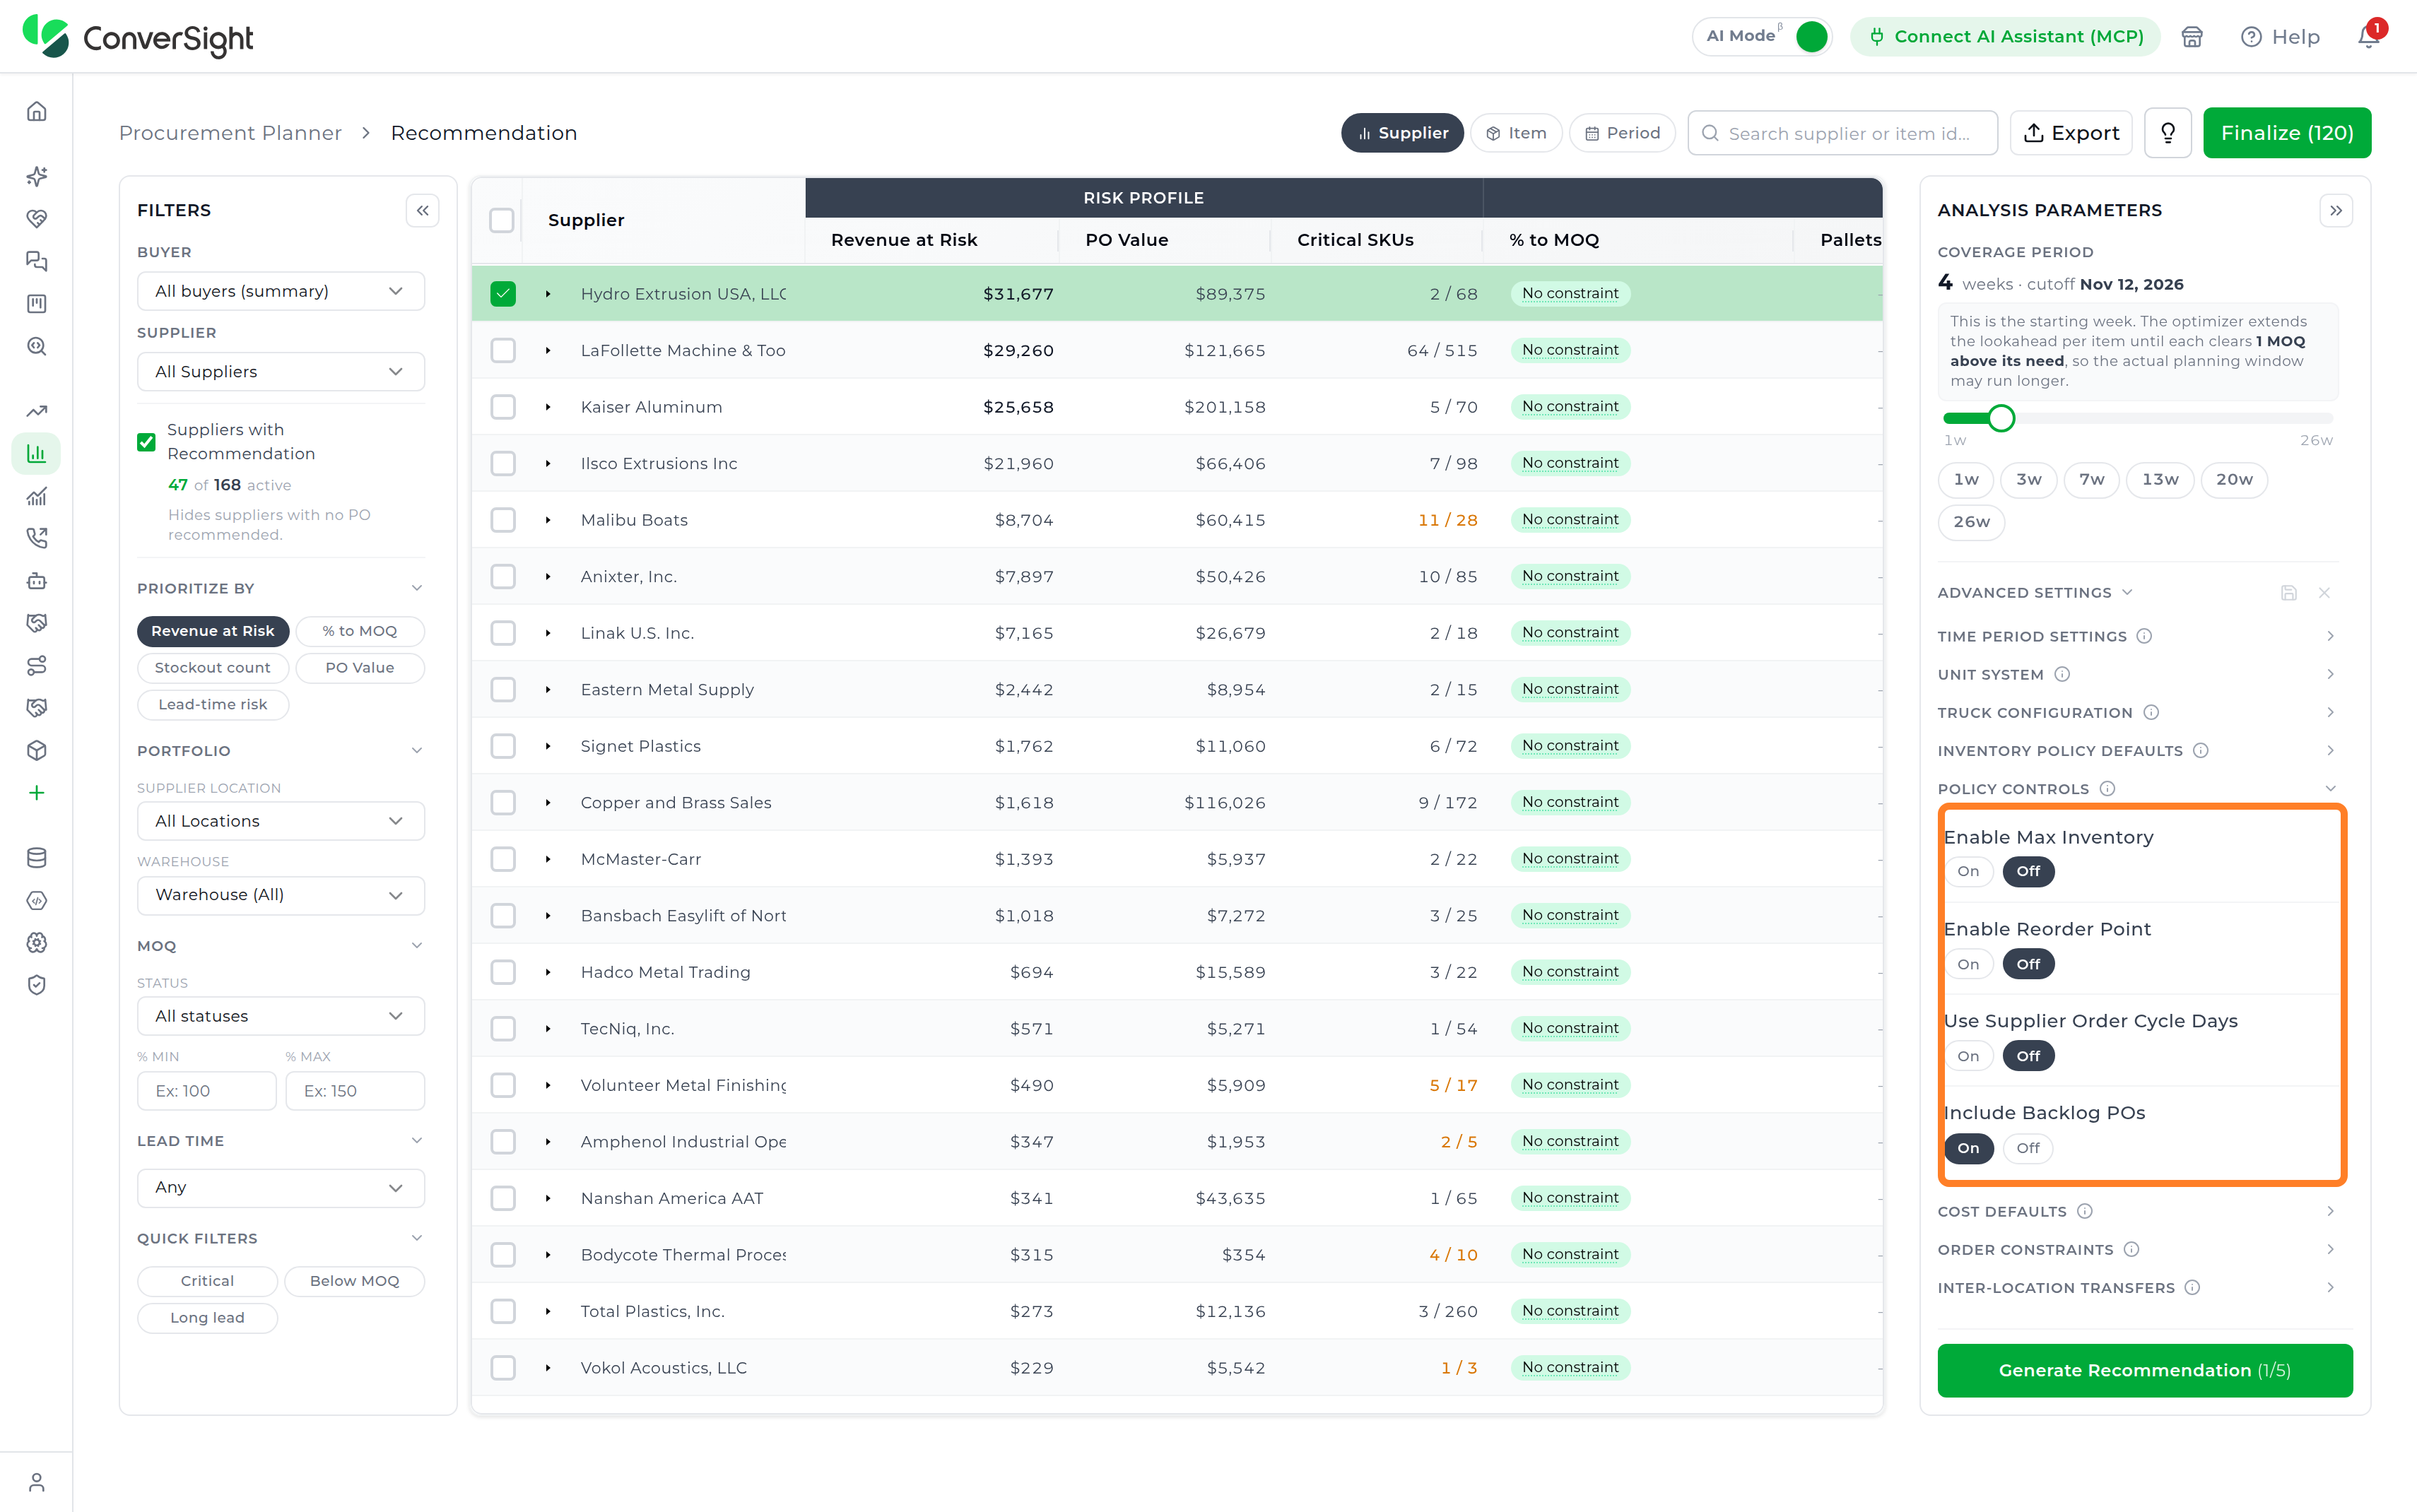Collapse the Analysis Parameters panel chevron
2417x1512 pixels.
tap(2336, 211)
